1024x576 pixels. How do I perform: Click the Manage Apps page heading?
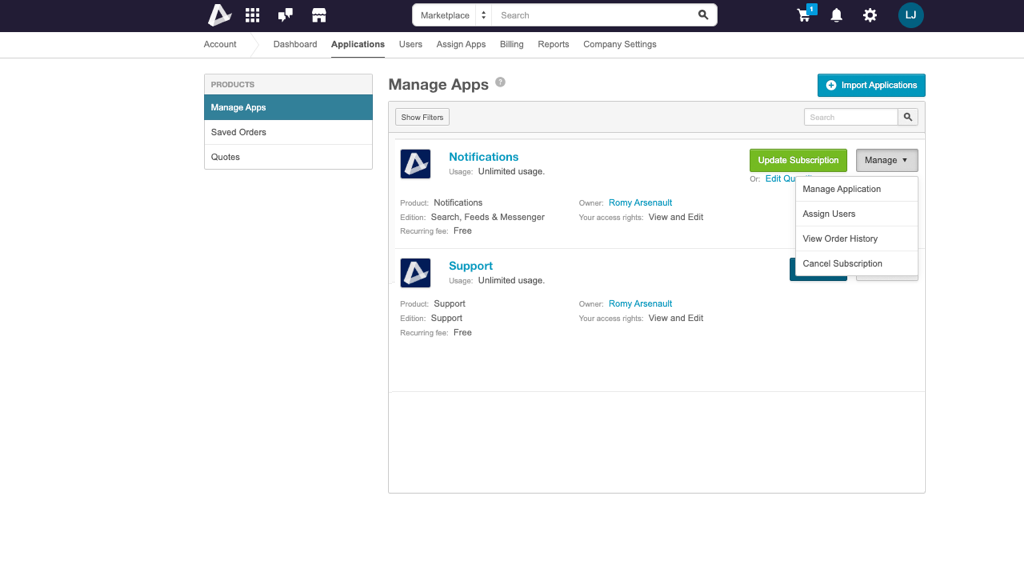click(x=438, y=84)
